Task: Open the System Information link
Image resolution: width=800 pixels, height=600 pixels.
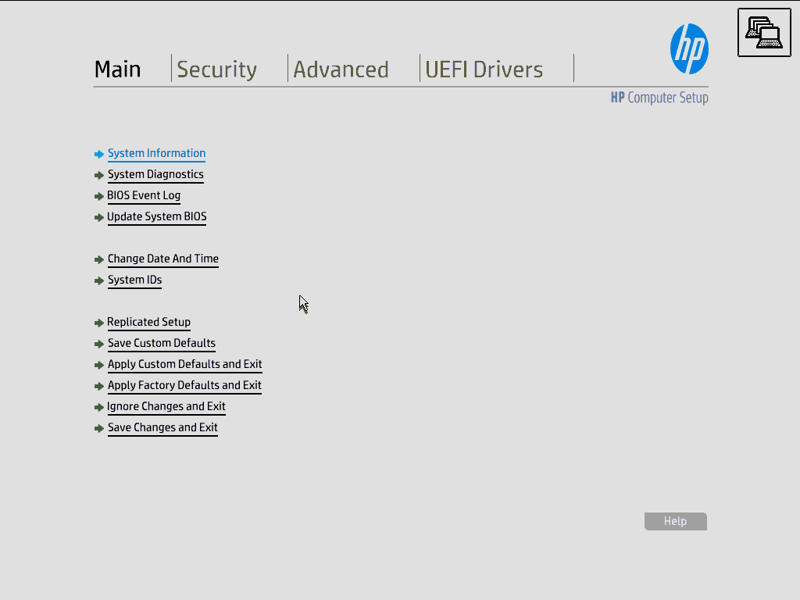Action: (x=156, y=153)
